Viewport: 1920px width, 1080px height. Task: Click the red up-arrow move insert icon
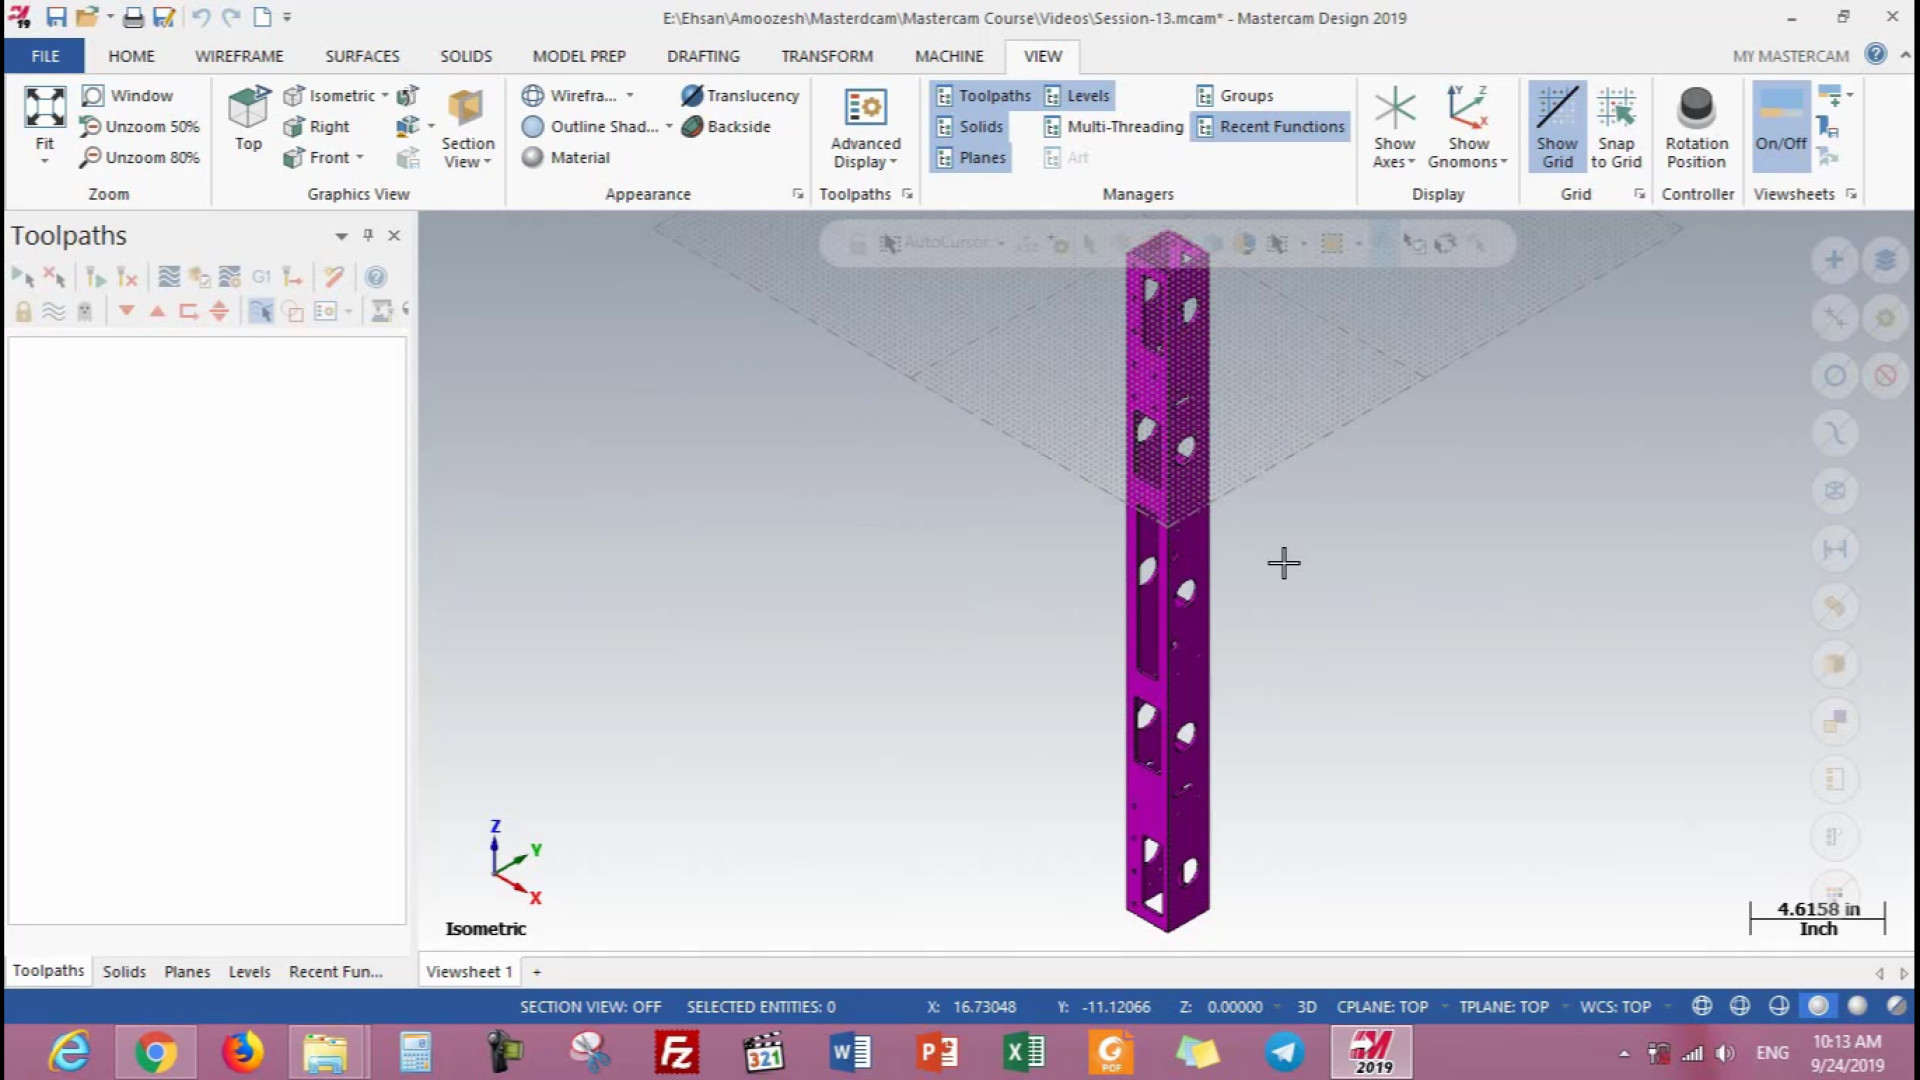click(157, 311)
